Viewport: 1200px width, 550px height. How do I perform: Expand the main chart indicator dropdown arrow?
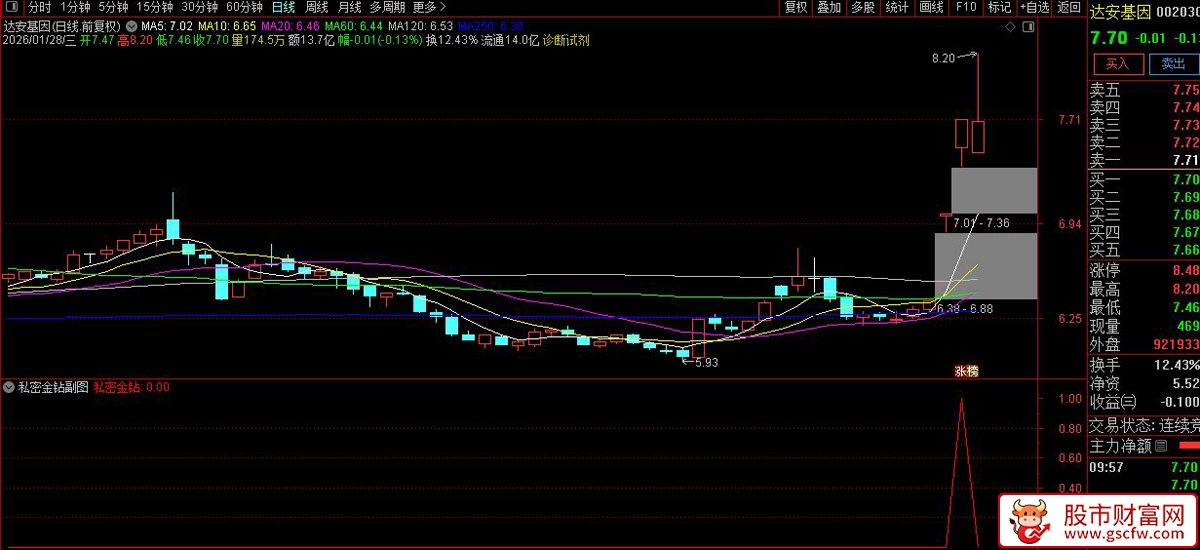131,25
